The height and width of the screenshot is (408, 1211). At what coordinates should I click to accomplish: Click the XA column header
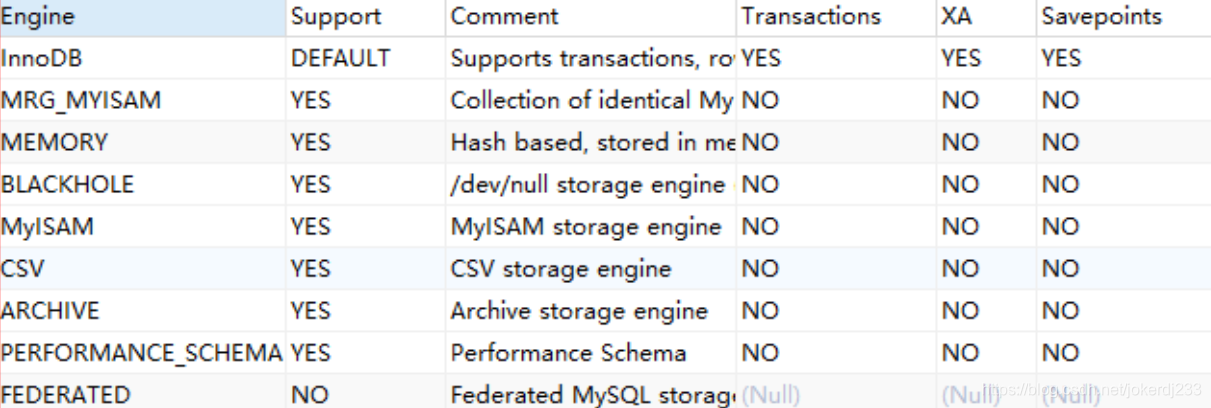986,17
